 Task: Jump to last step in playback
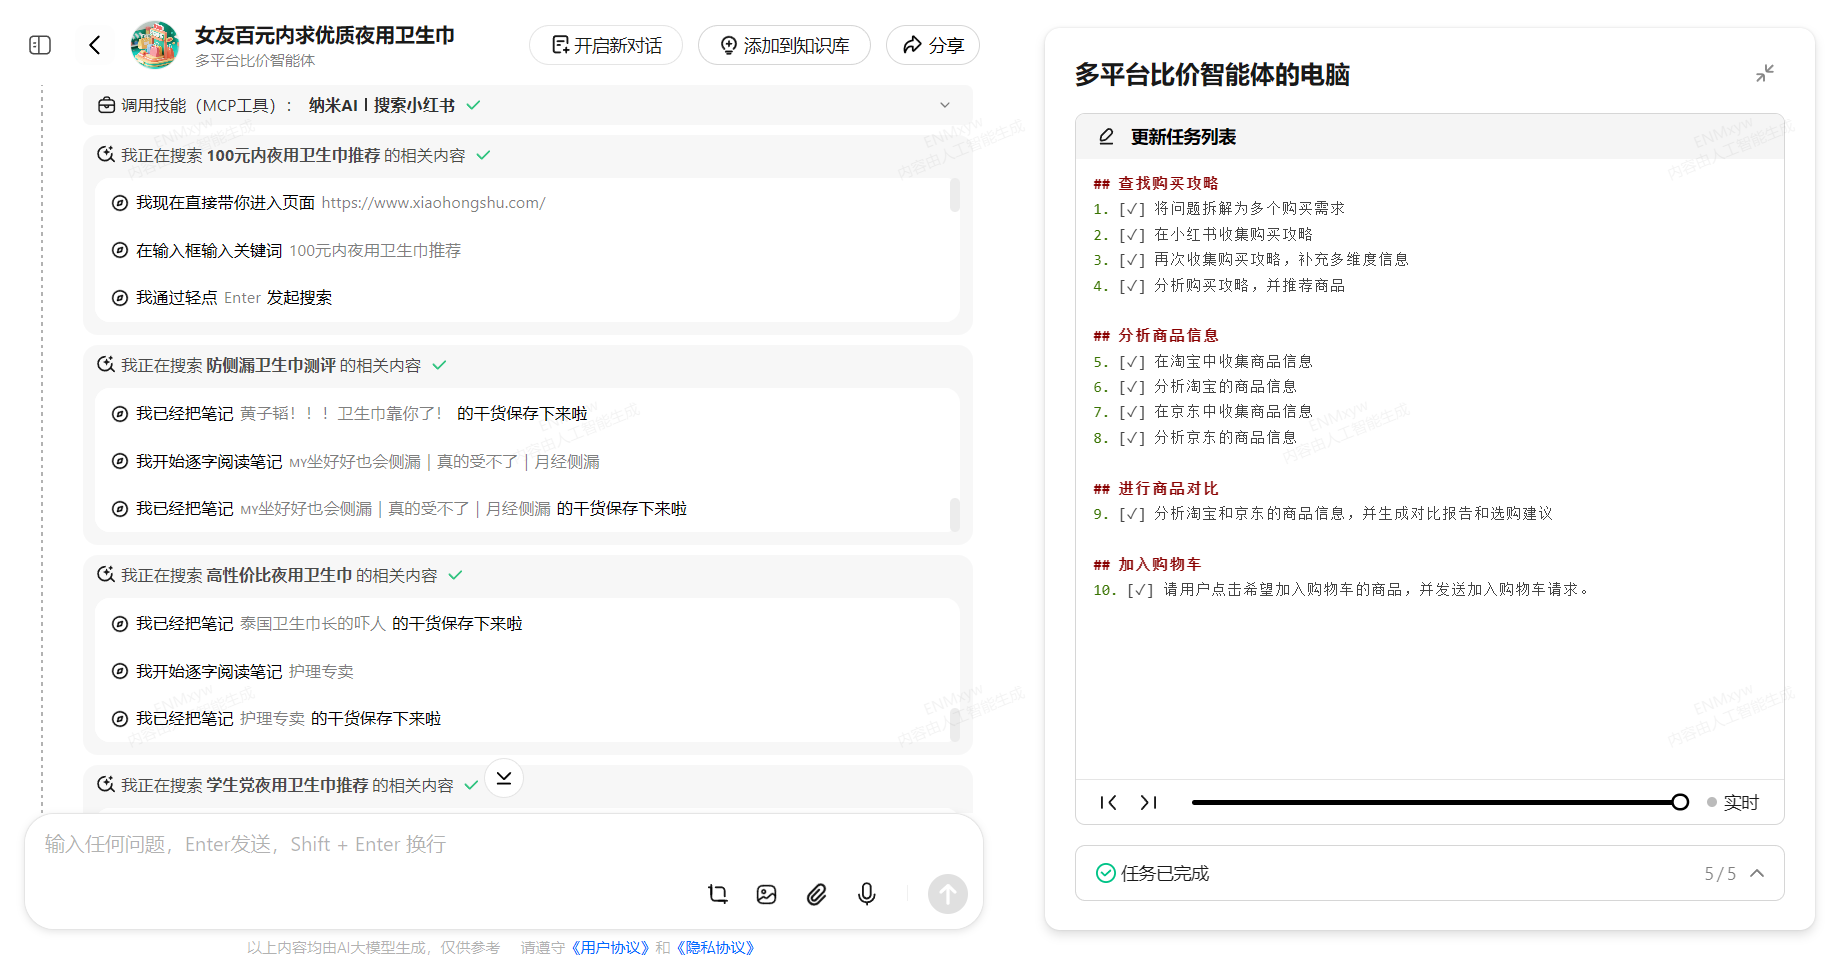[1148, 802]
